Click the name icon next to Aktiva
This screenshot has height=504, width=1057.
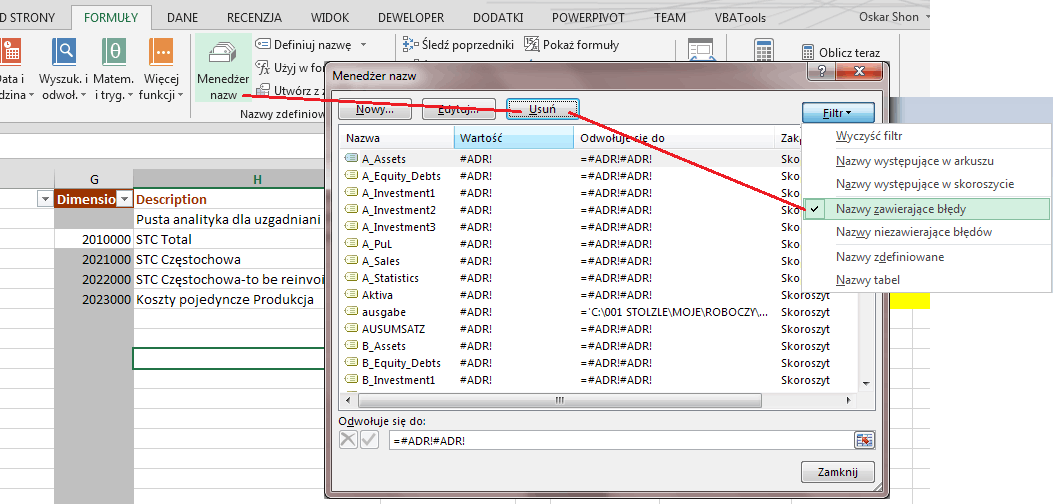click(x=351, y=294)
